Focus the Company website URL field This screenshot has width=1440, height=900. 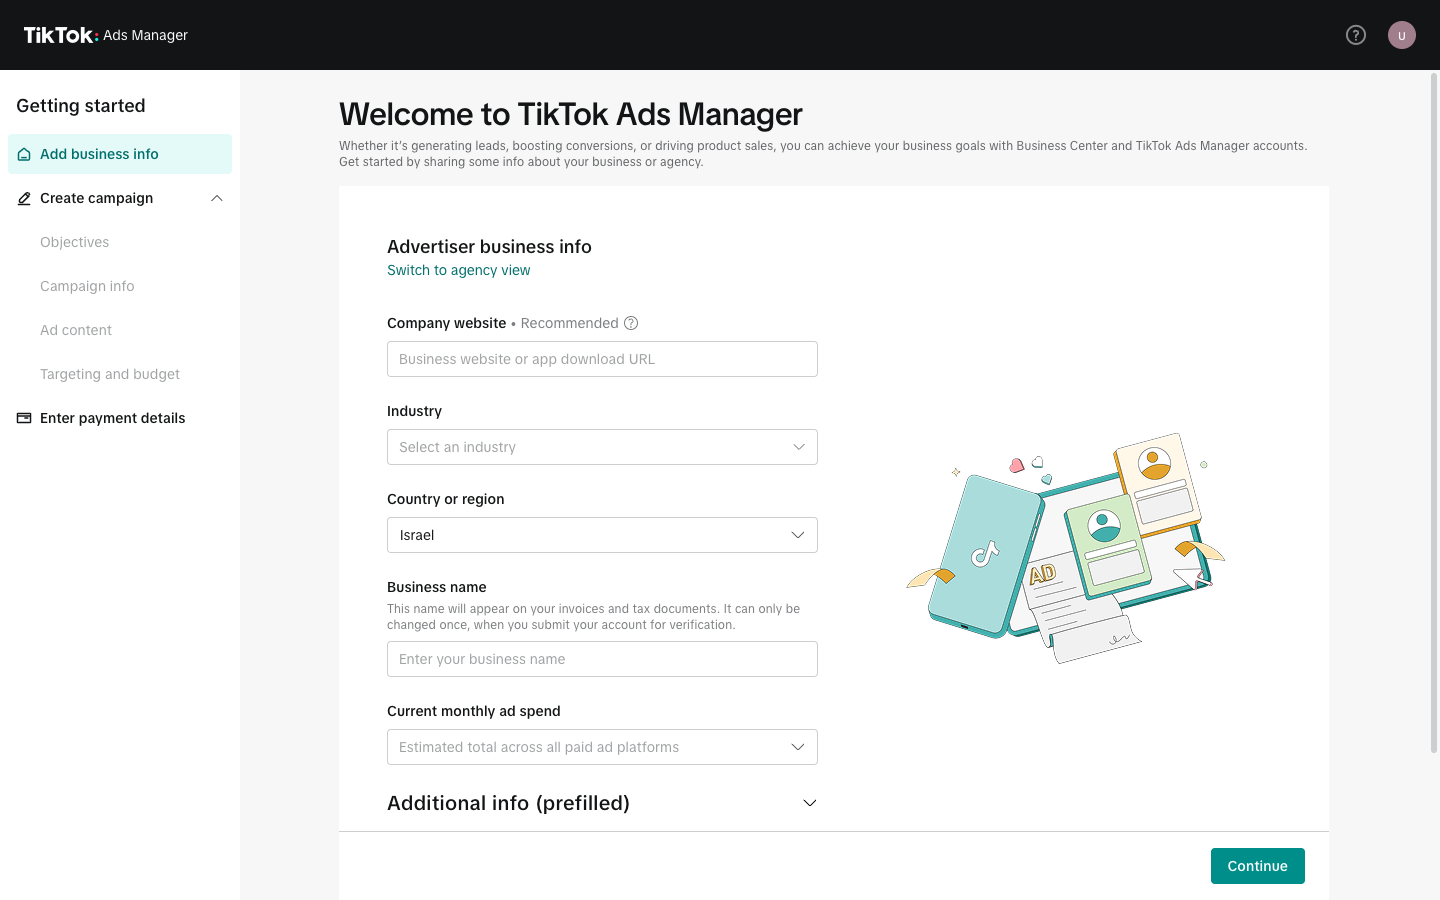tap(602, 359)
